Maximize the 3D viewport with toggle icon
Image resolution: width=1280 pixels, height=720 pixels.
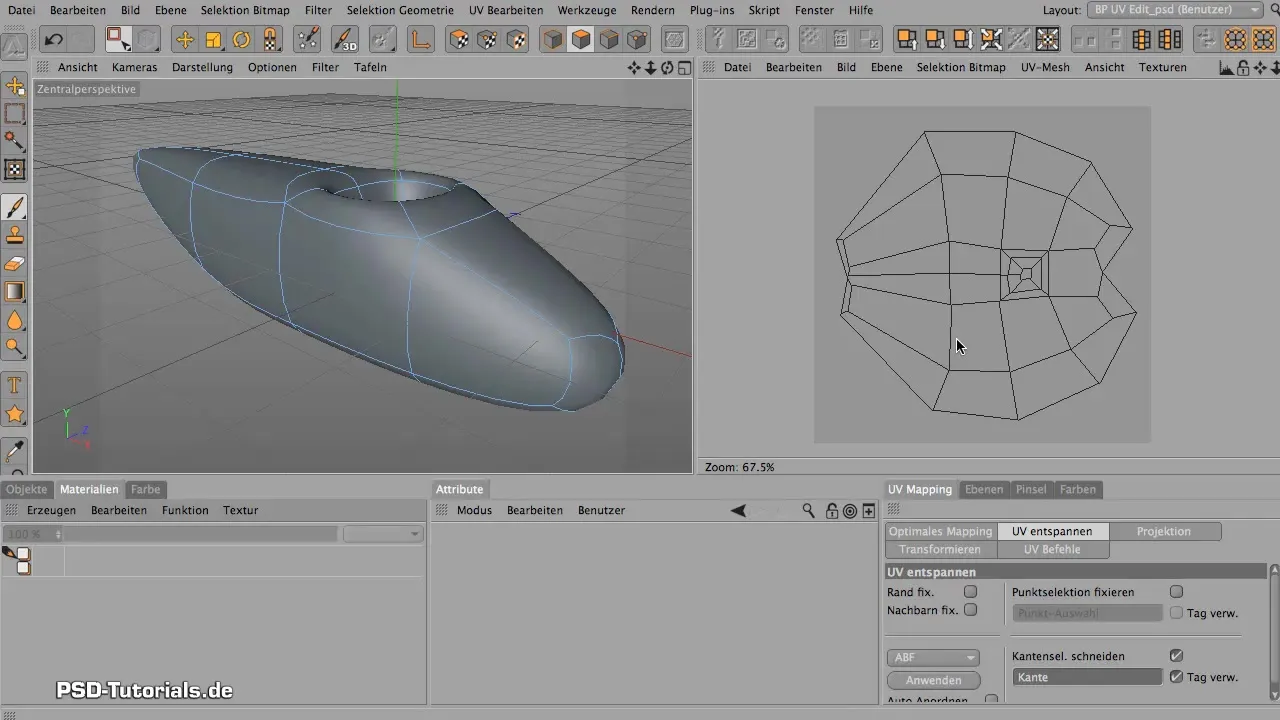click(684, 68)
